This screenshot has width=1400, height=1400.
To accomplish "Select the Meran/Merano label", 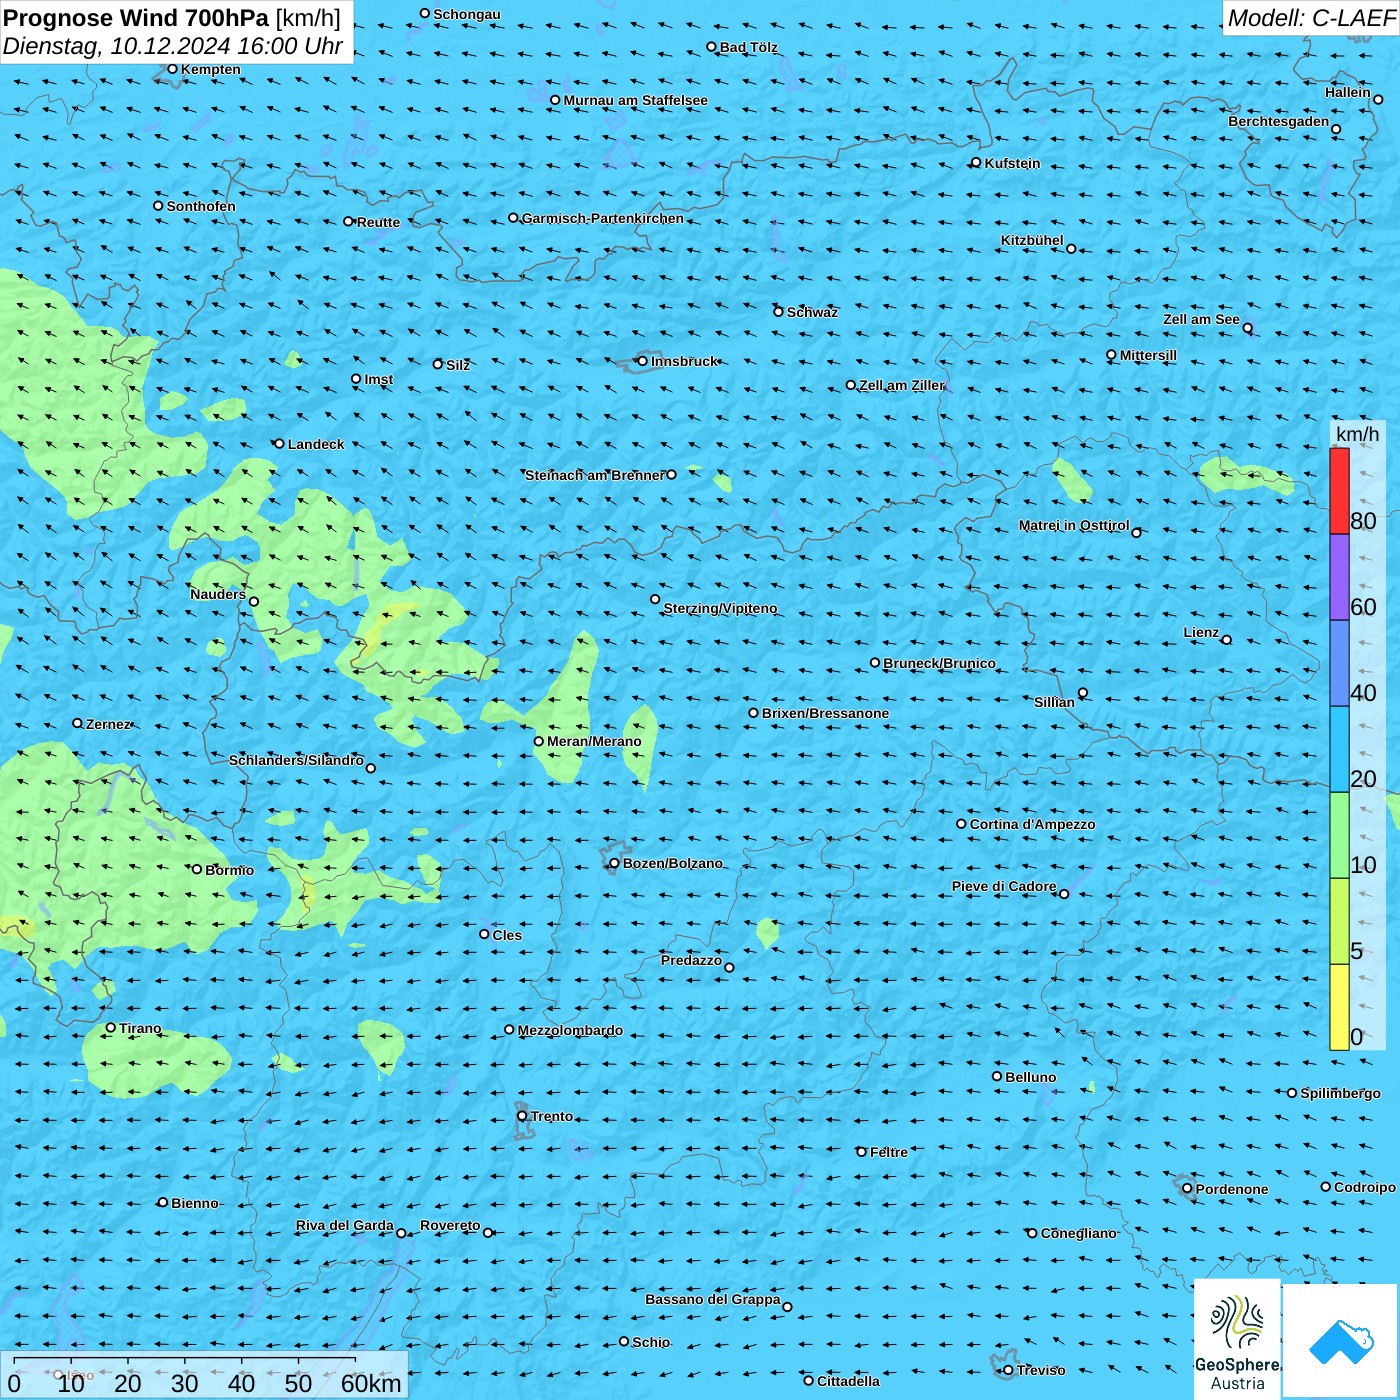I will click(594, 741).
